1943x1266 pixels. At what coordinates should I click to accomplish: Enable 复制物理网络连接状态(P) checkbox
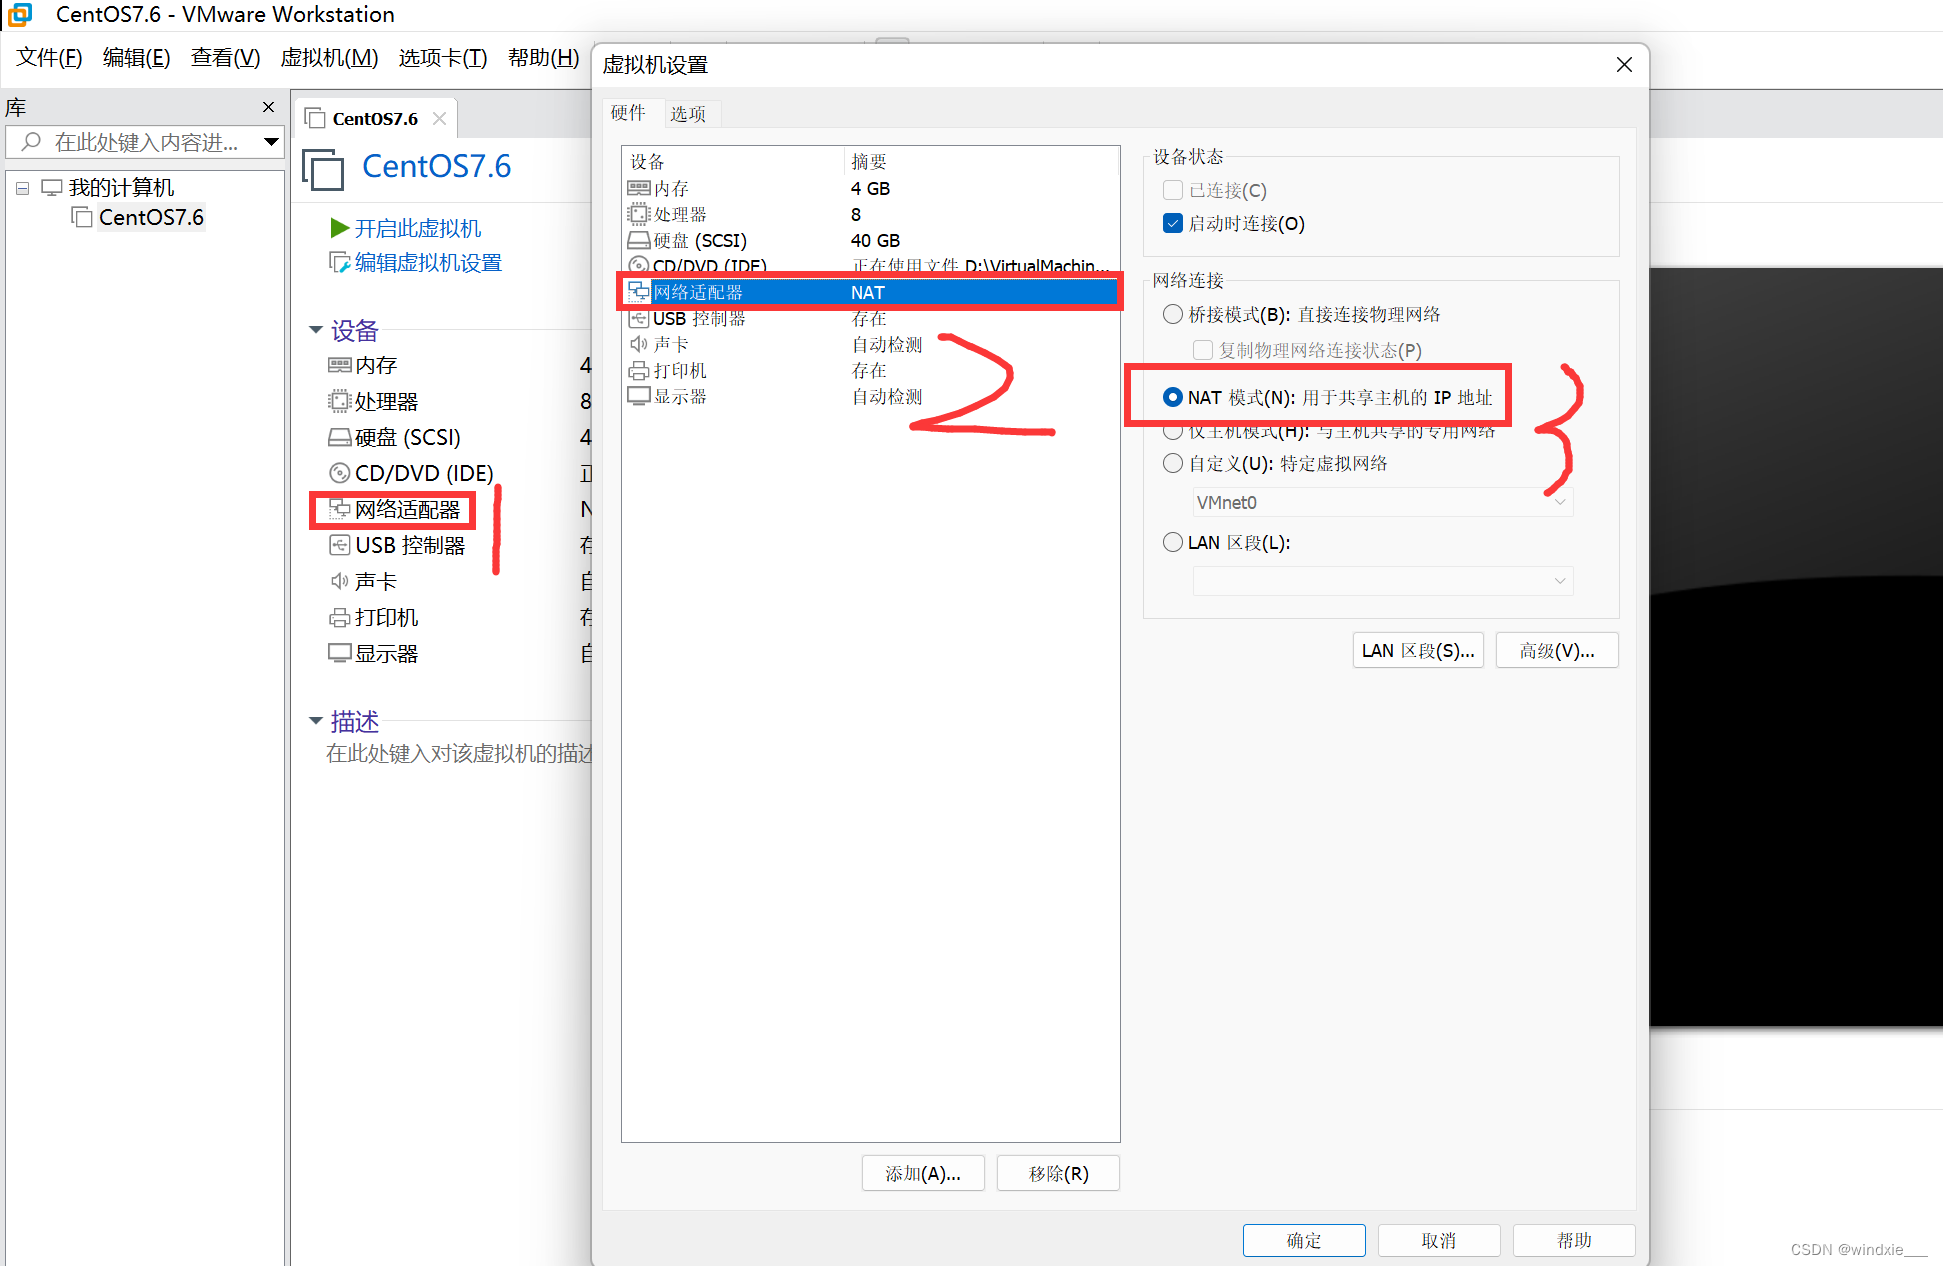[1203, 350]
